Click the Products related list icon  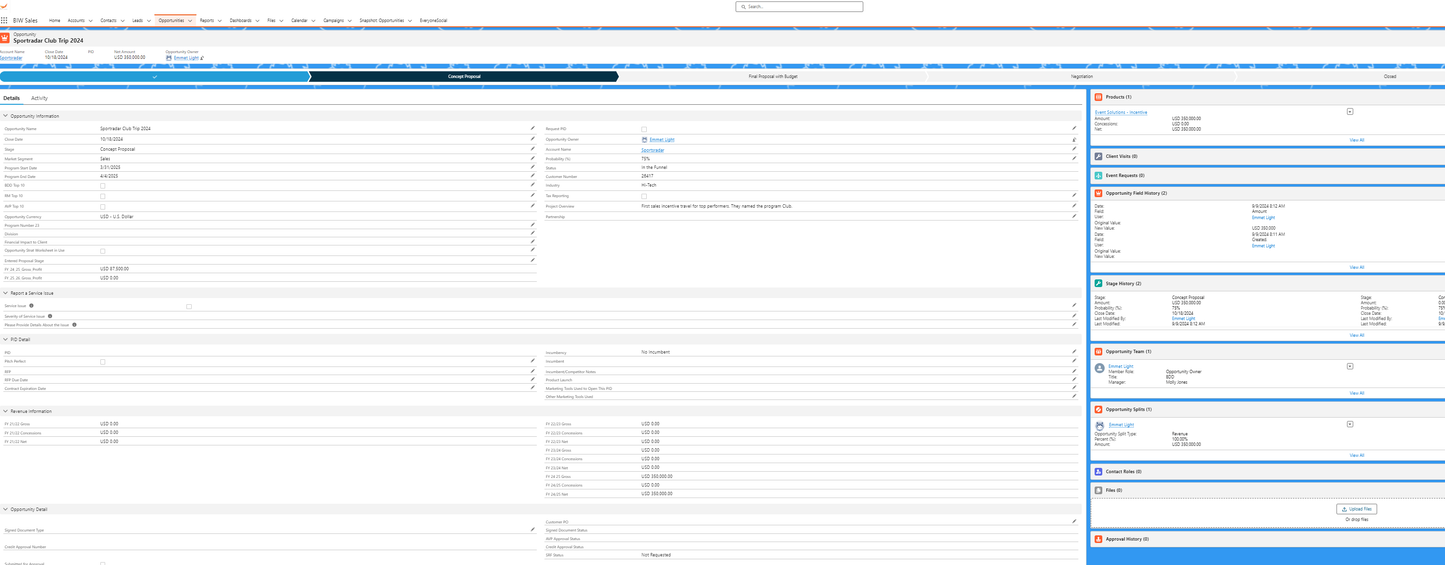[x=1098, y=97]
